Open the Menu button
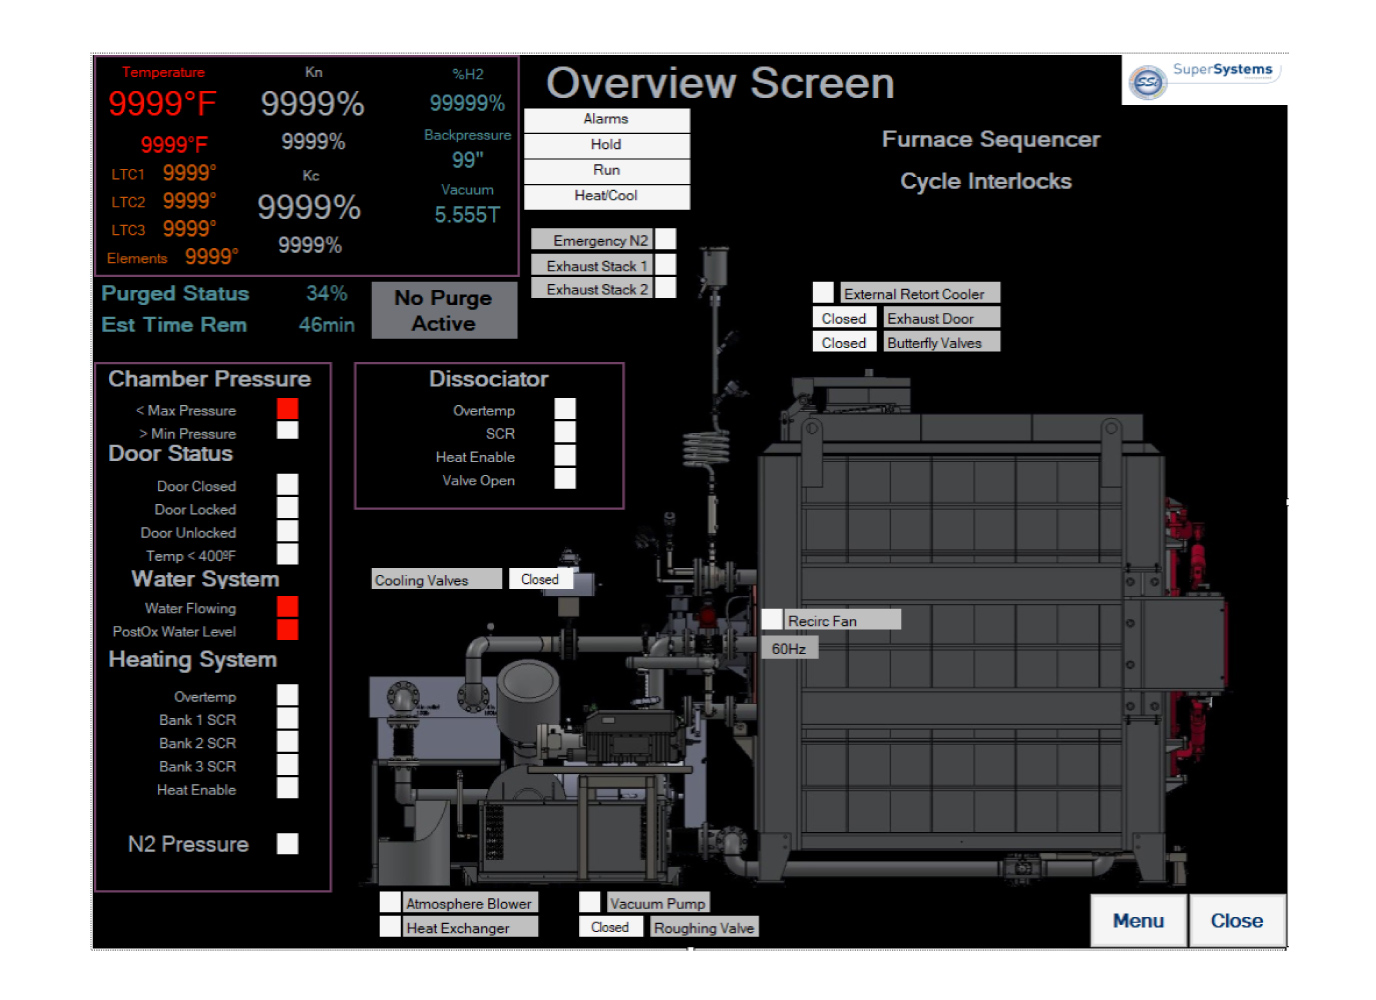 [x=1138, y=920]
